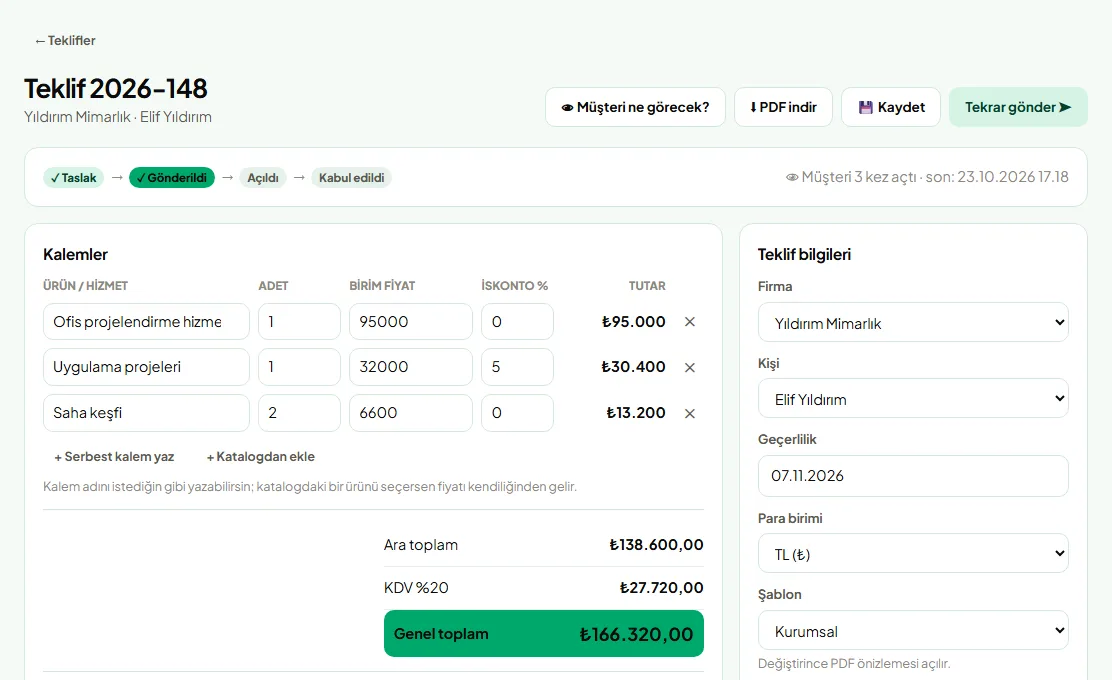1112x680 pixels.
Task: Remove the Uygulama projeleri line item
Action: tap(689, 367)
